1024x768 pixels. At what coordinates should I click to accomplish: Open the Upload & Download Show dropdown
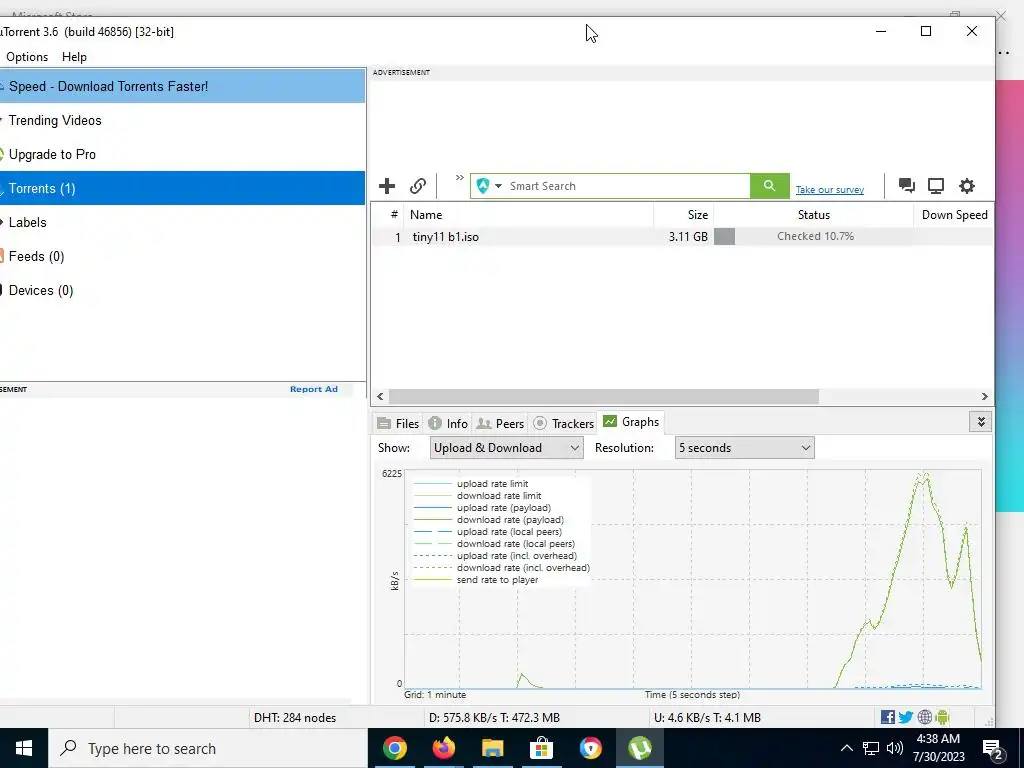tap(506, 448)
